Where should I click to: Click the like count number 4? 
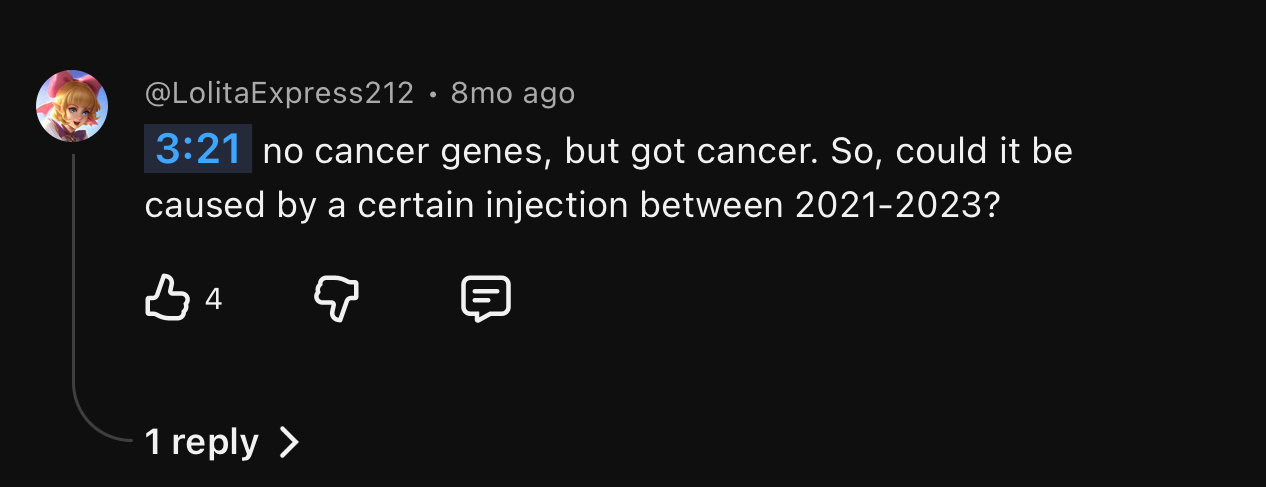[x=213, y=298]
